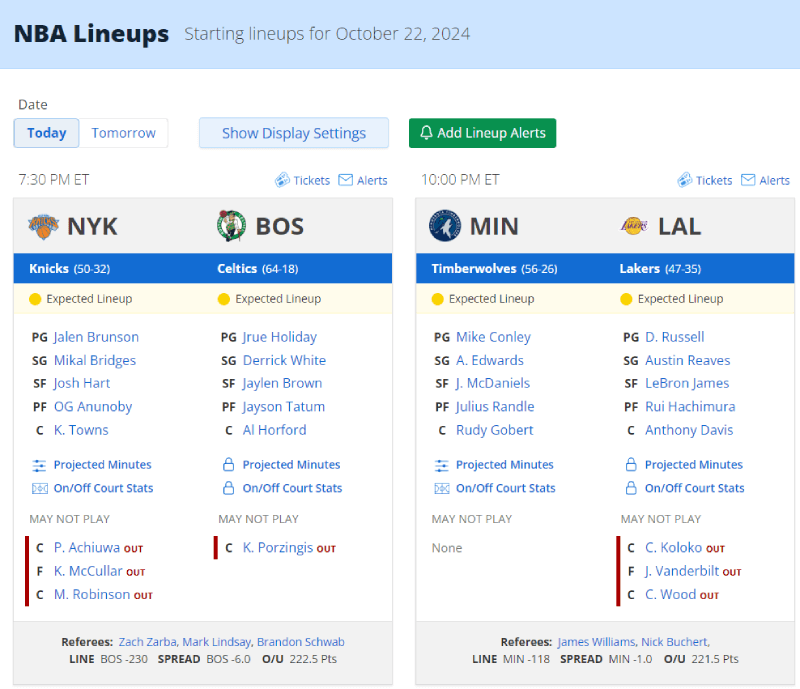Click envelope Alerts icon for MIN-LAL game
Screen dimensions: 800x689
748,180
